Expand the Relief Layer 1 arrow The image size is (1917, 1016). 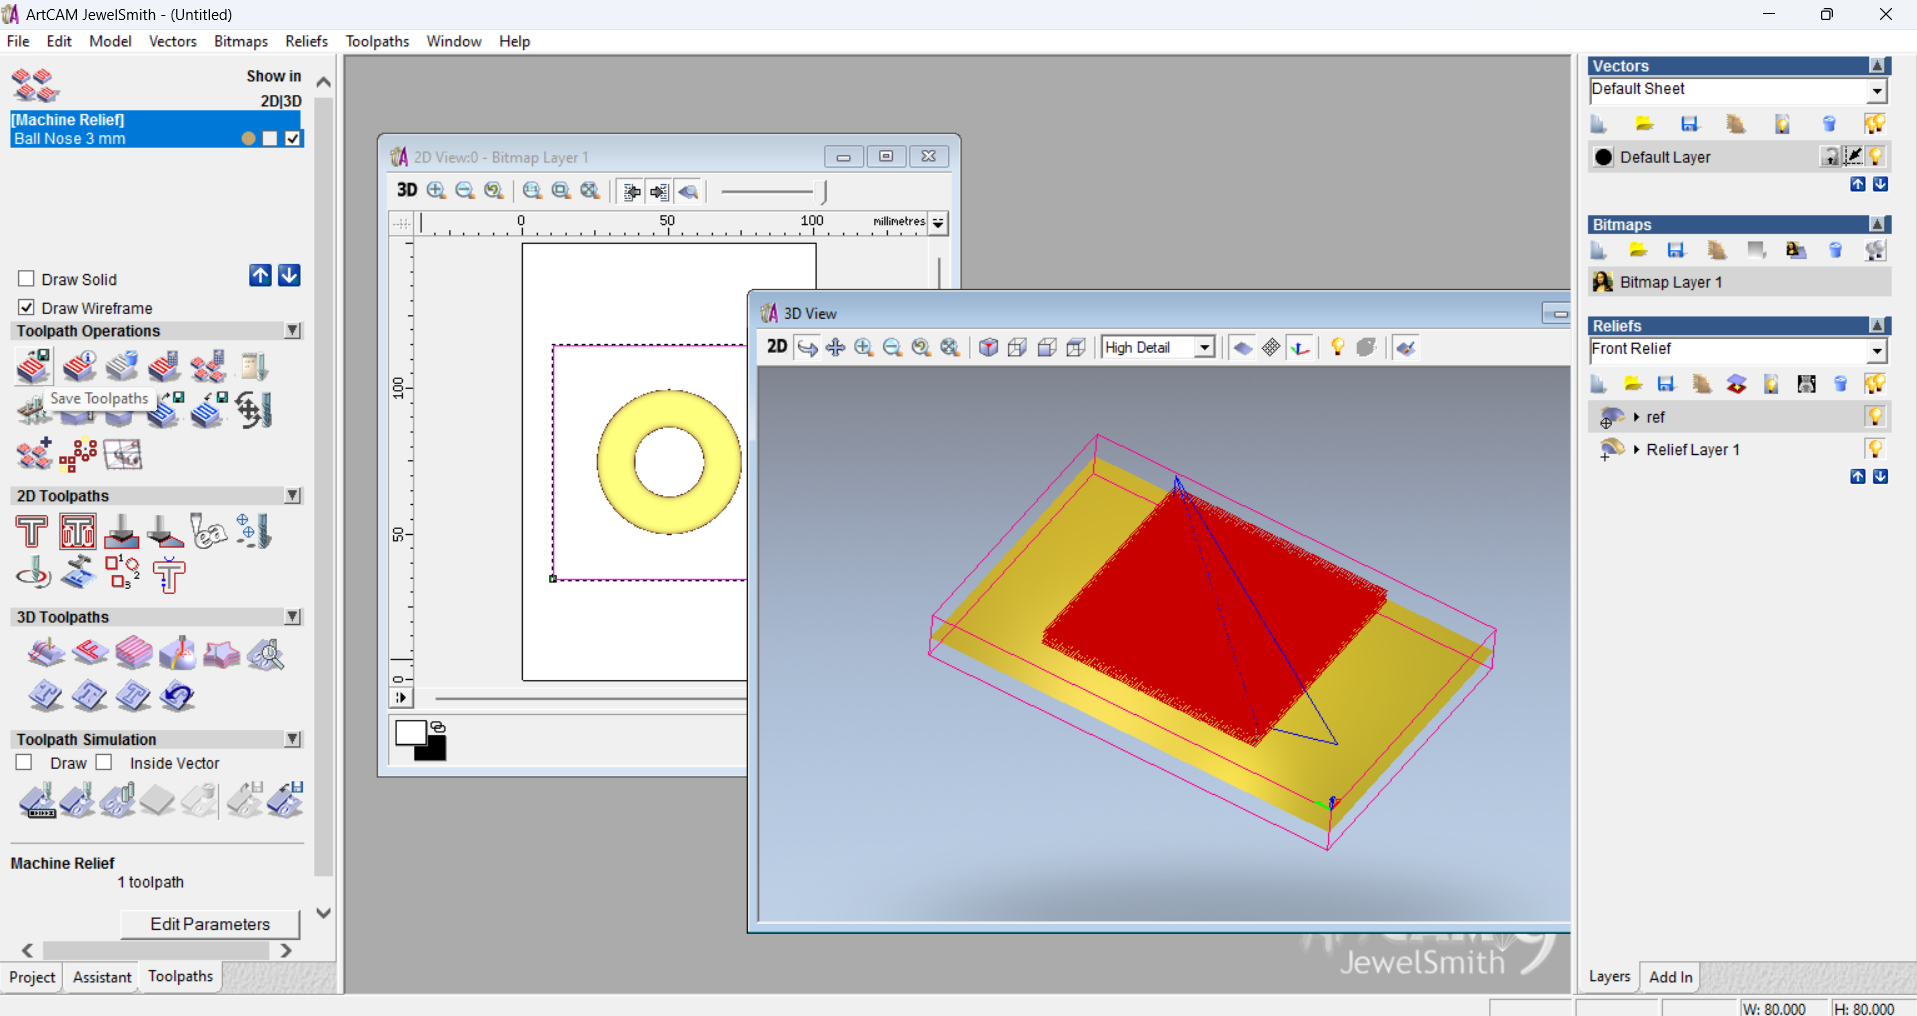pyautogui.click(x=1636, y=450)
